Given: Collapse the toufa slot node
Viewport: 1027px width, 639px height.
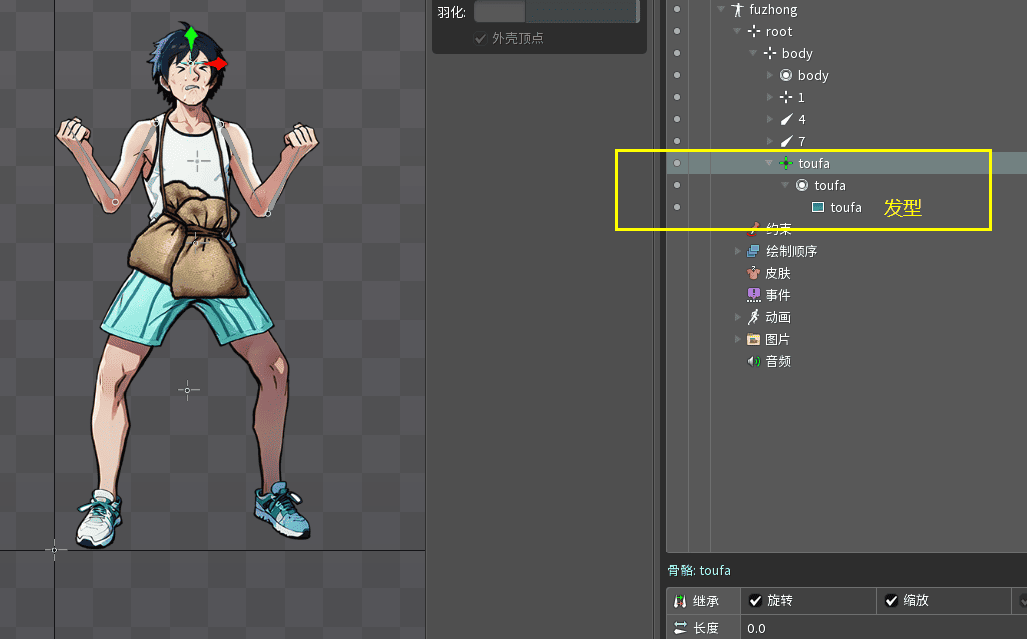Looking at the screenshot, I should click(x=785, y=185).
